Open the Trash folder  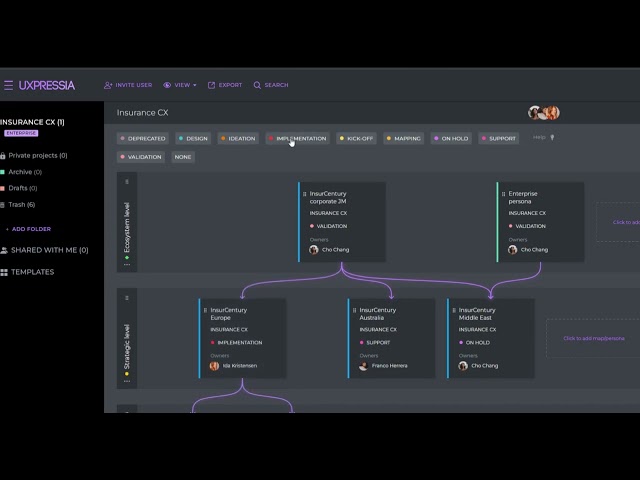[22, 204]
